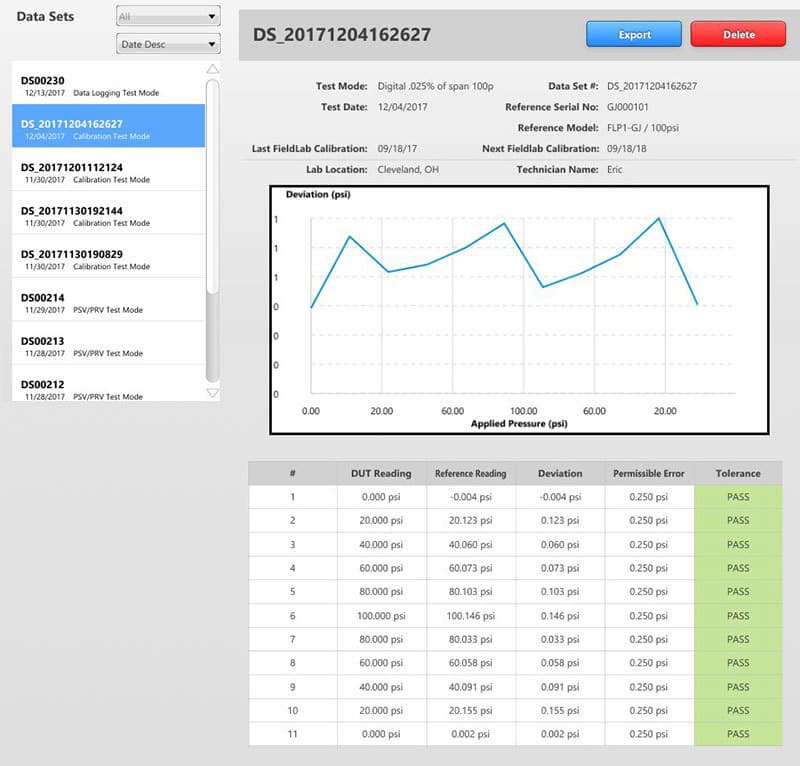Select data set DS00230
Viewport: 800px width, 766px height.
[108, 86]
